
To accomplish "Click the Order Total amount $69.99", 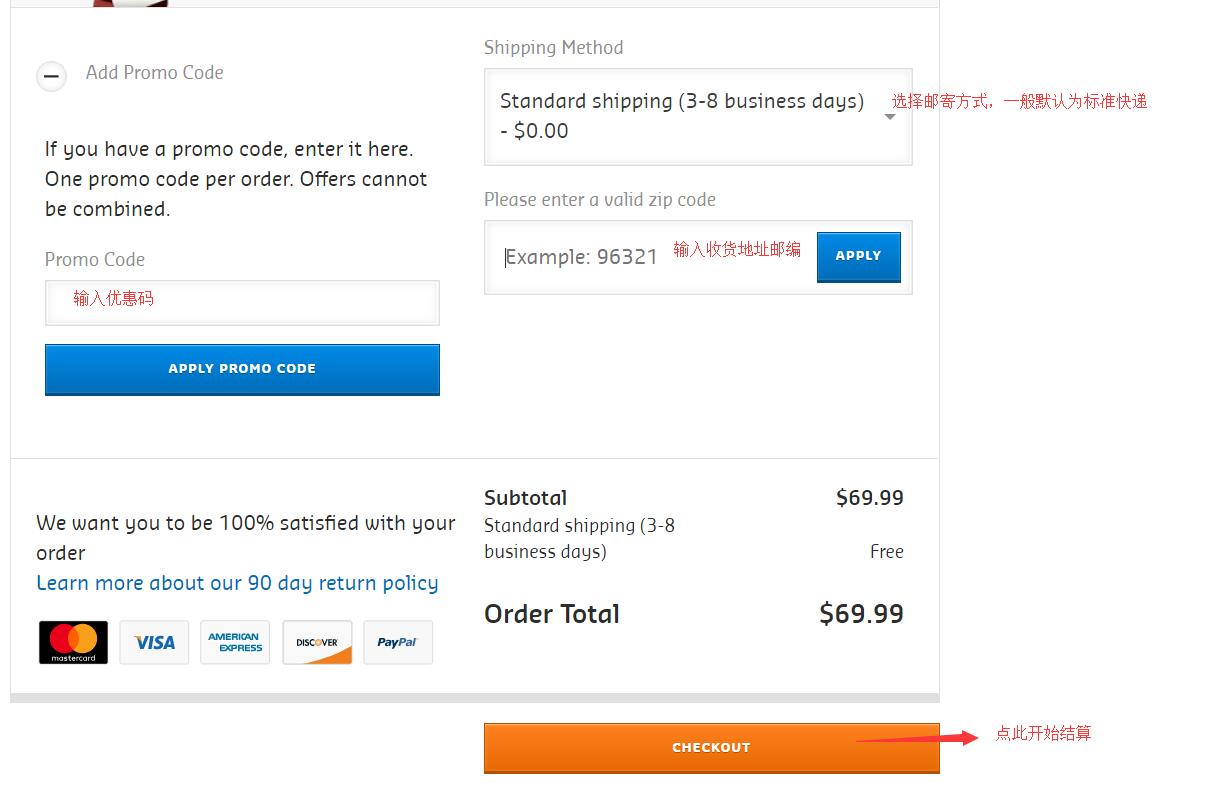I will click(x=860, y=613).
